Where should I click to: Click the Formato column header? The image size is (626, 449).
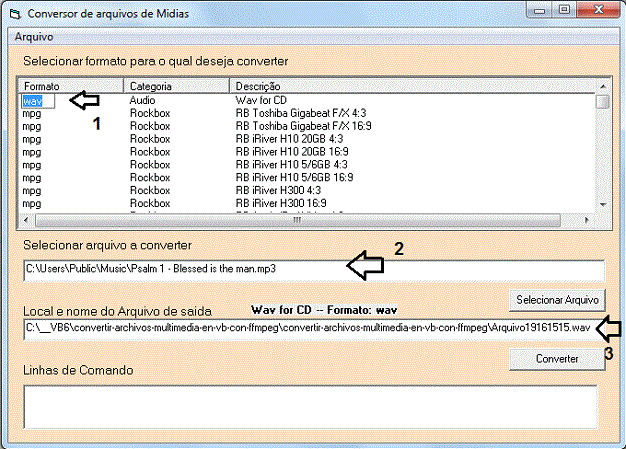[x=71, y=86]
